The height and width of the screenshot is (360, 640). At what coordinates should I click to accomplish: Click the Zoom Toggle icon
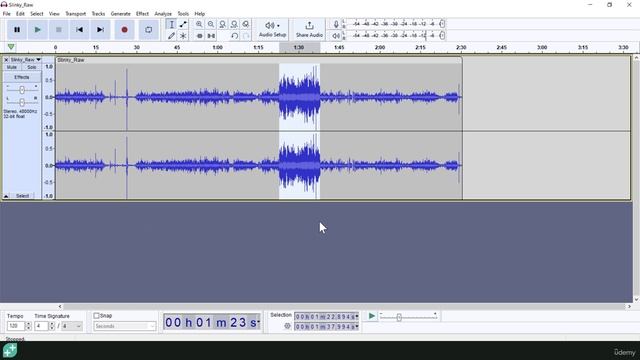(246, 24)
